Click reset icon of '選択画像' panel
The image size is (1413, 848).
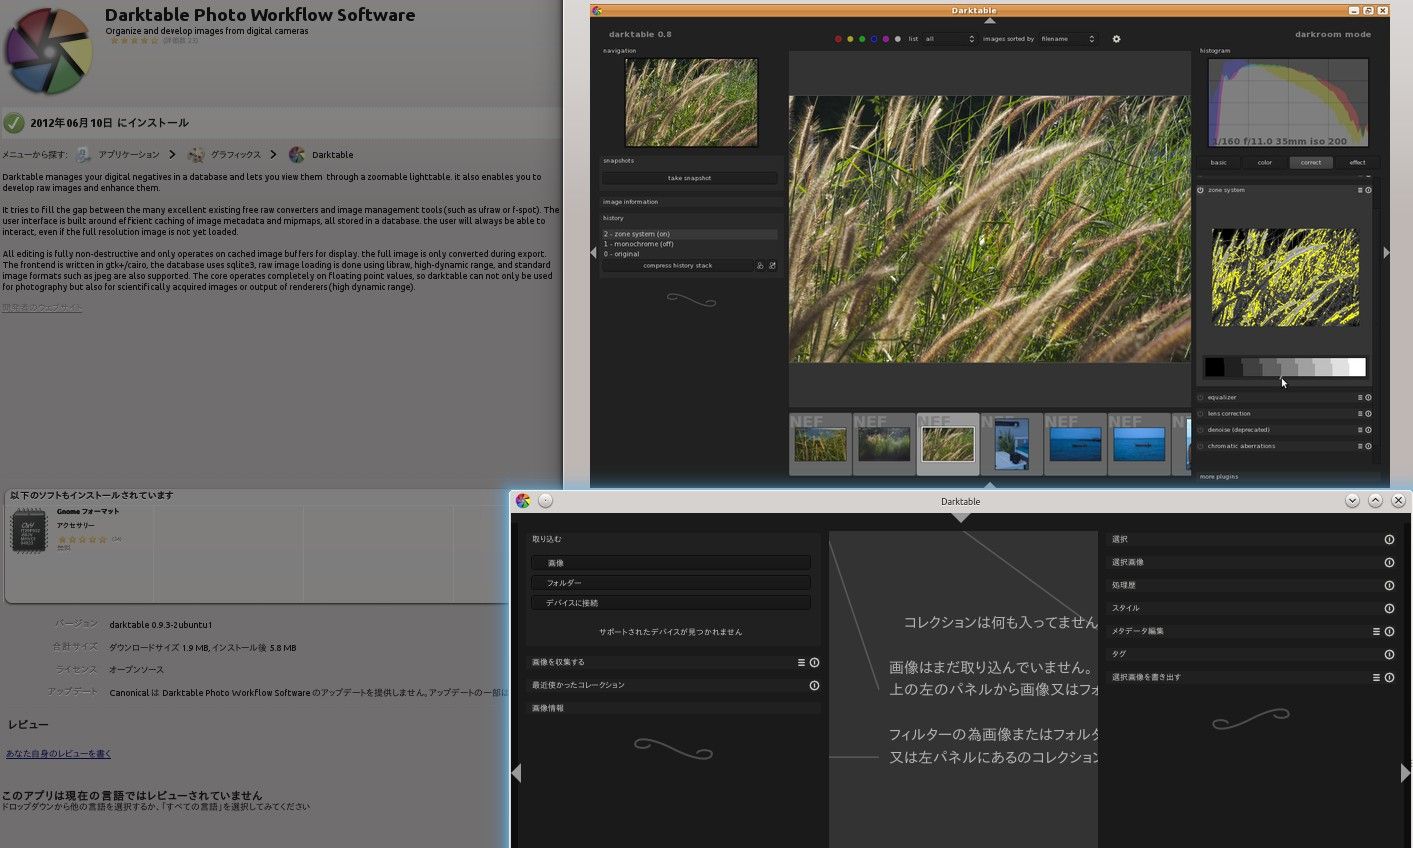tap(1389, 562)
